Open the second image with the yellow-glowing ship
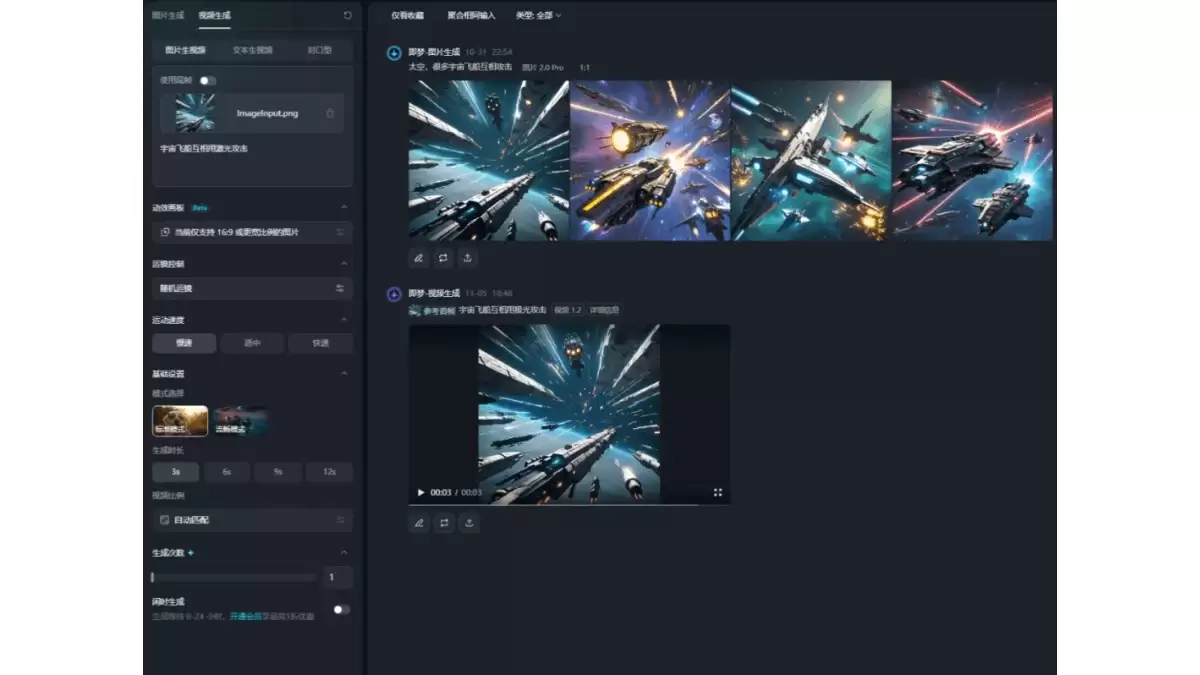1200x675 pixels. (x=650, y=160)
